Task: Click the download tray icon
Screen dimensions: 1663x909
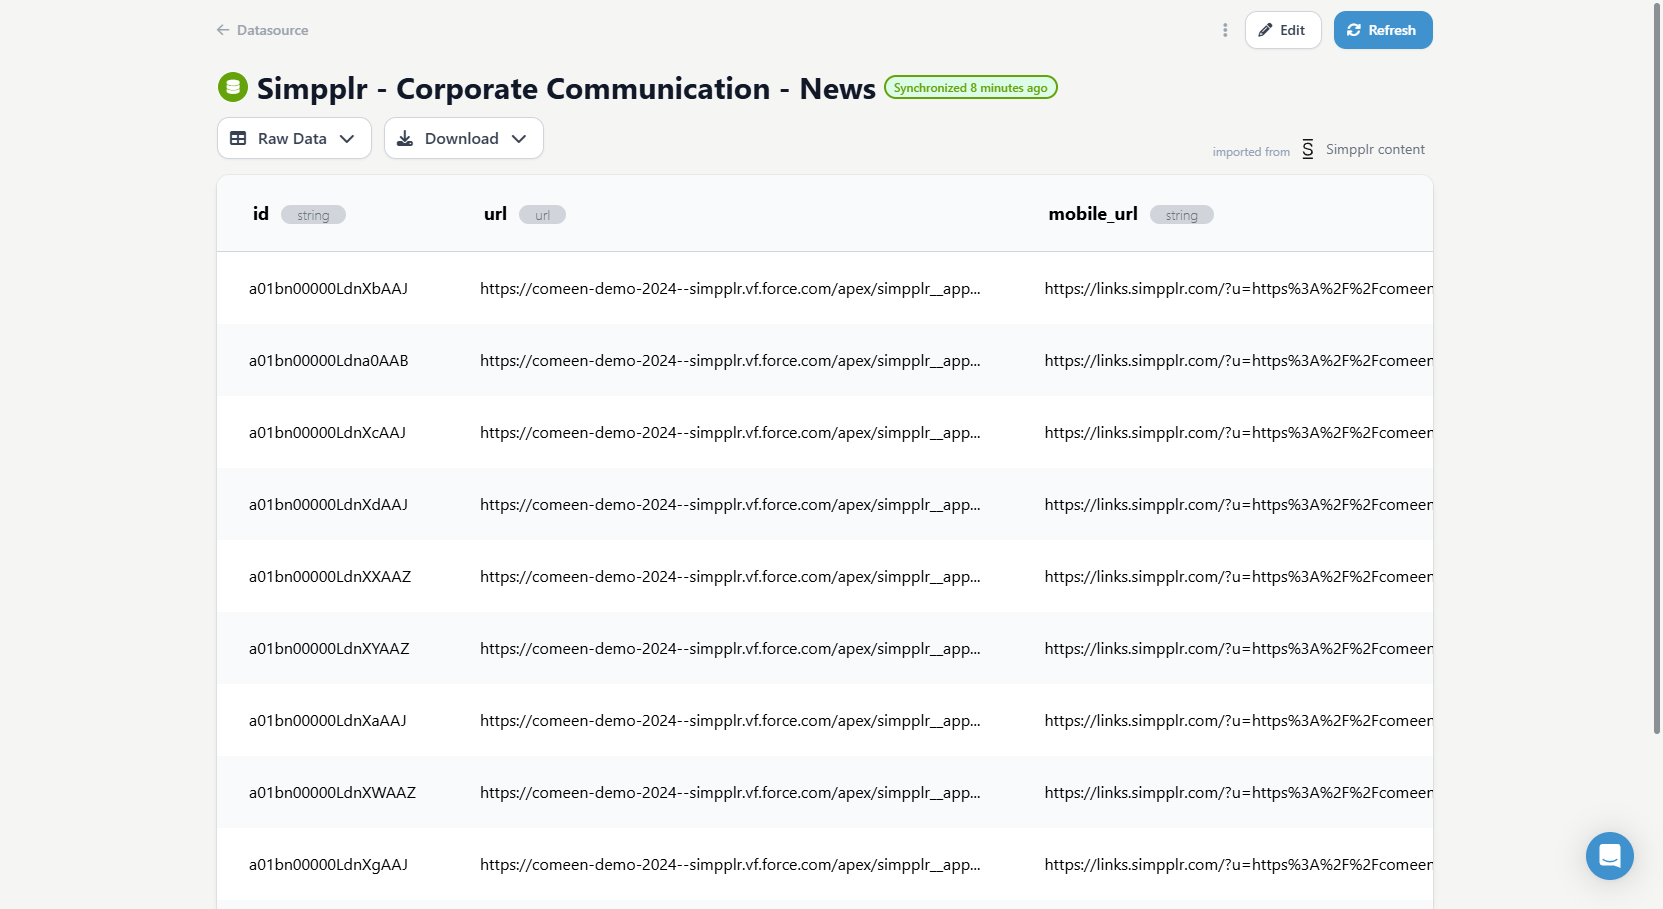Action: (x=405, y=138)
